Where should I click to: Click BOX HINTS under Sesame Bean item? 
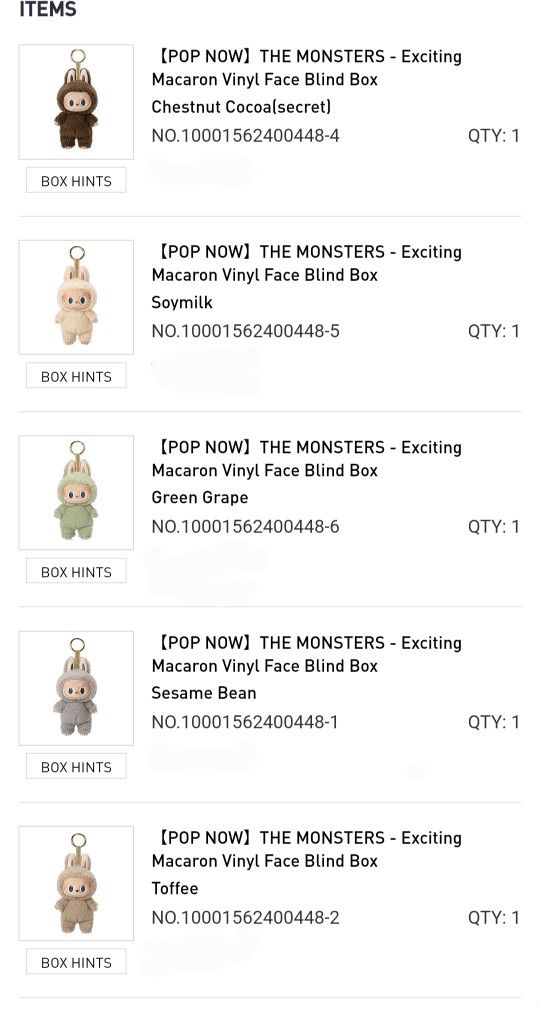76,766
